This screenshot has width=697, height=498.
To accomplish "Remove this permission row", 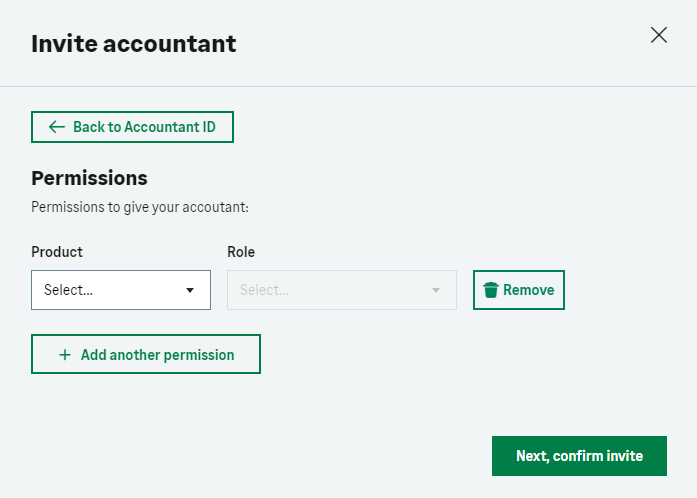I will tap(519, 290).
